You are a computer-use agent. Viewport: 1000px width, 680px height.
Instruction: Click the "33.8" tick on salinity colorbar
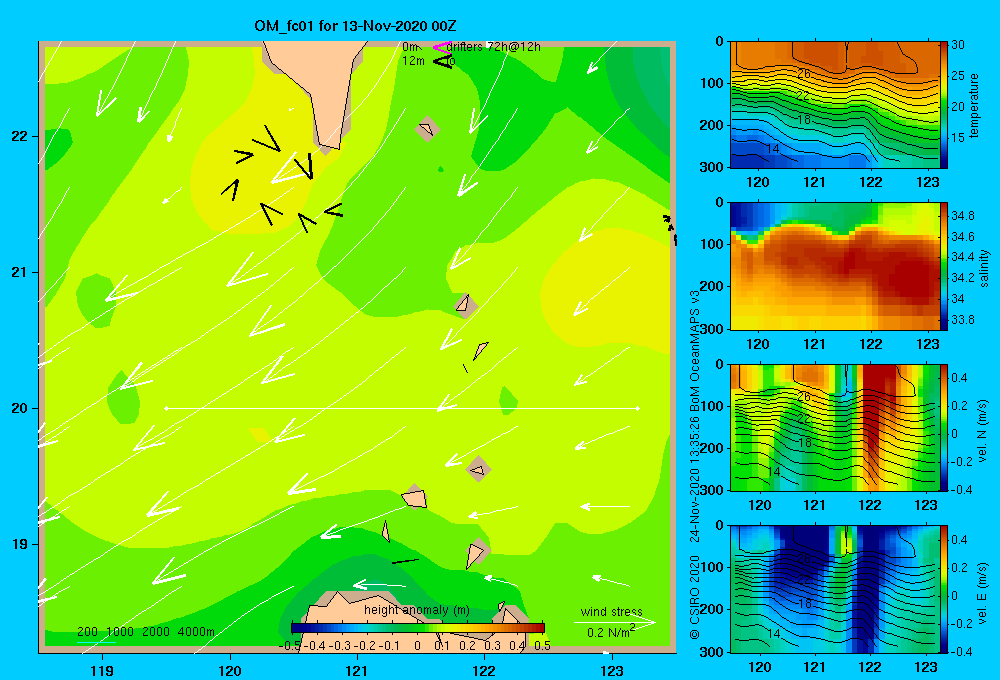962,320
